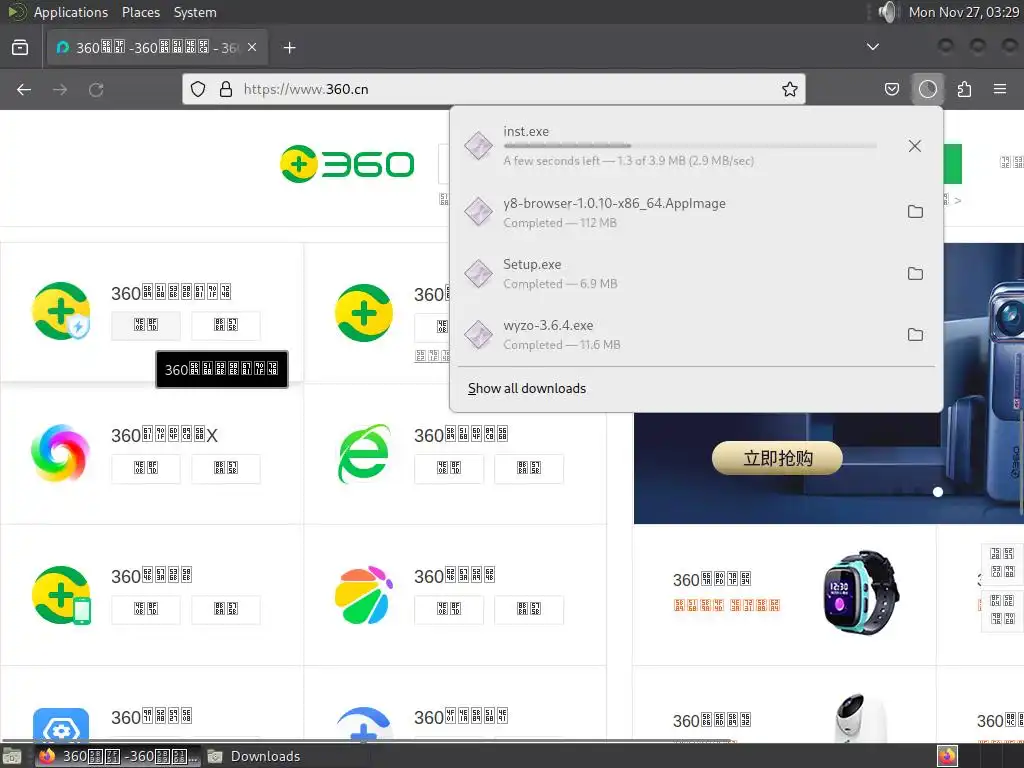The width and height of the screenshot is (1024, 768).
Task: Open the tracking protection shield icon
Action: pos(198,89)
